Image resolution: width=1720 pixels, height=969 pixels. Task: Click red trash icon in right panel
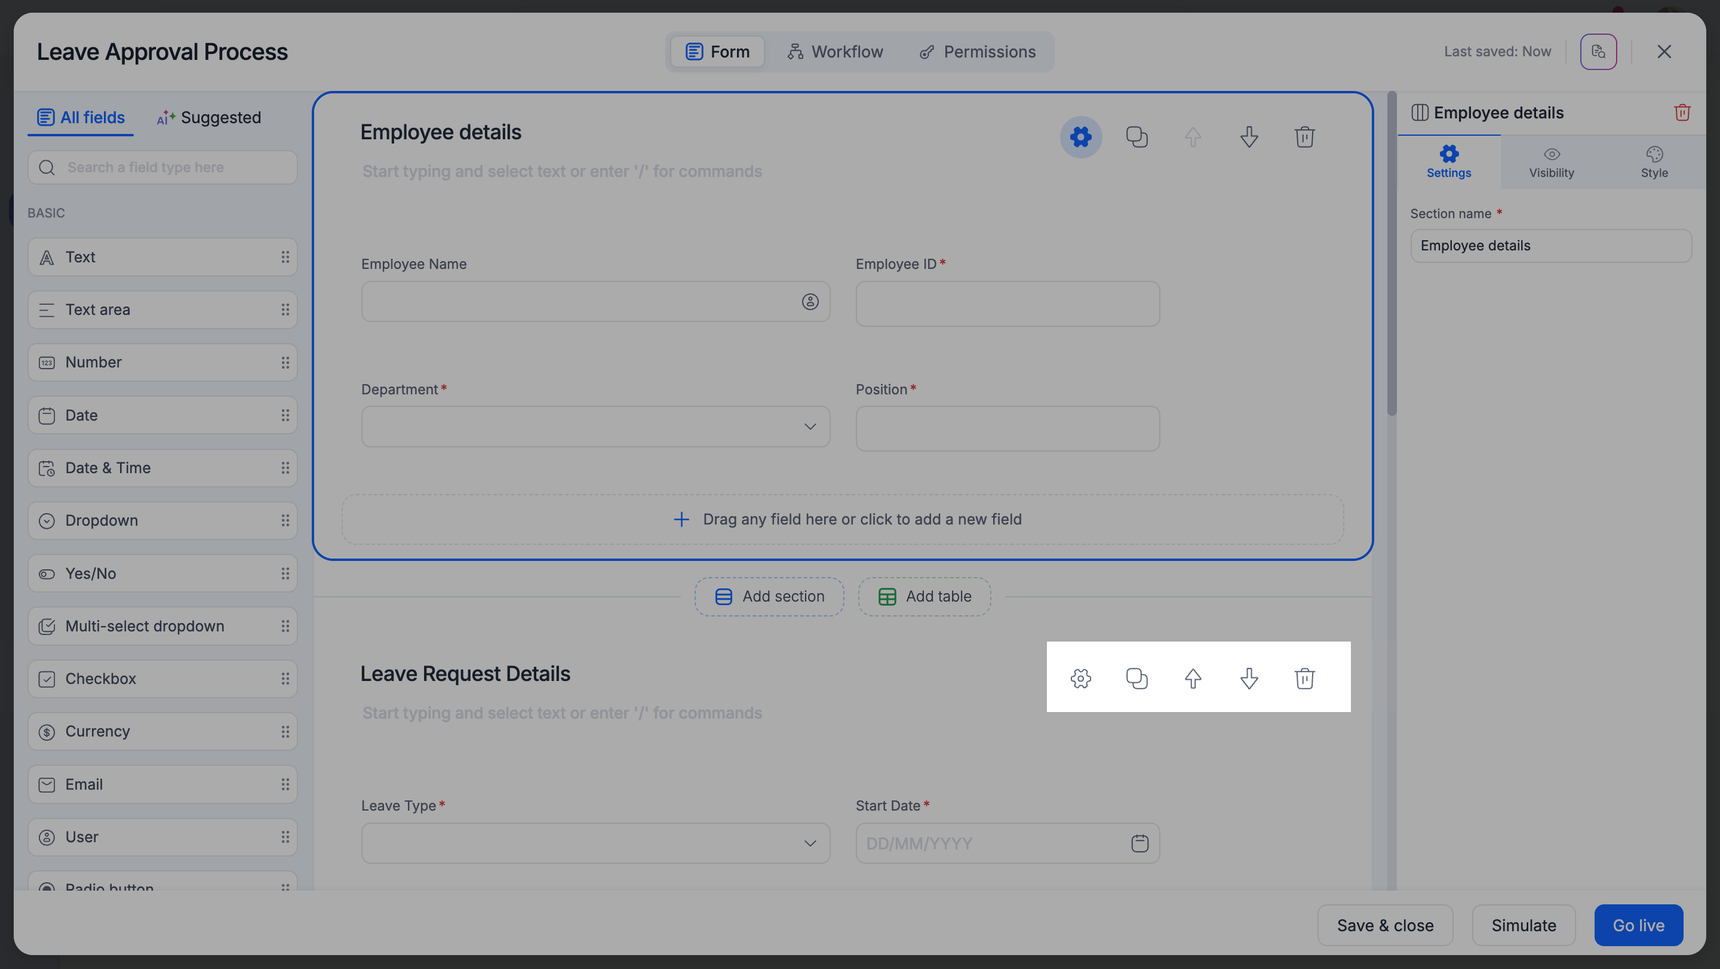pos(1681,113)
